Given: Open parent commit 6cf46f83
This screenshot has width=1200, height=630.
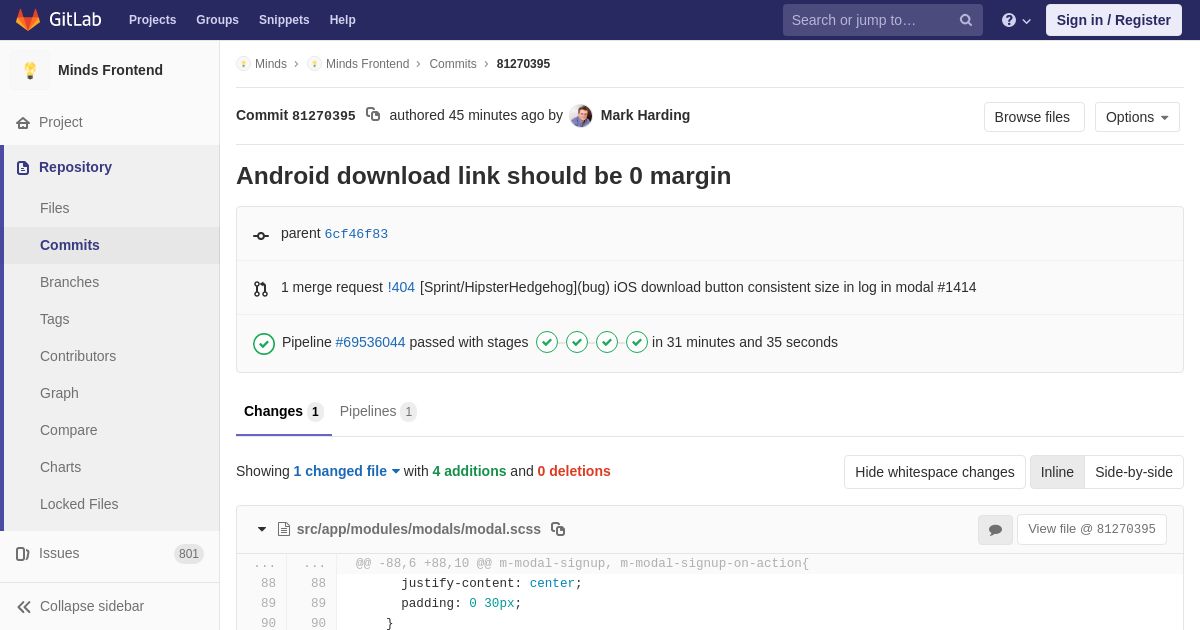Looking at the screenshot, I should pyautogui.click(x=356, y=234).
